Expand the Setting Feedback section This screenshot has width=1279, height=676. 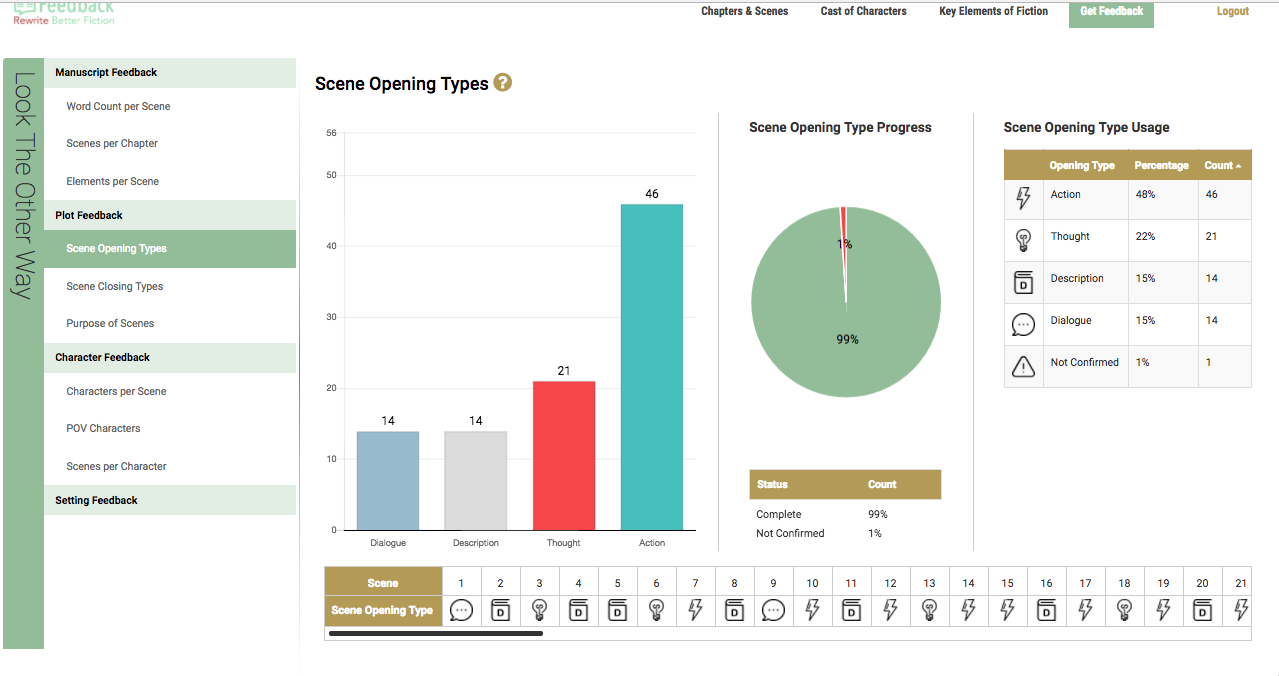pyautogui.click(x=97, y=500)
